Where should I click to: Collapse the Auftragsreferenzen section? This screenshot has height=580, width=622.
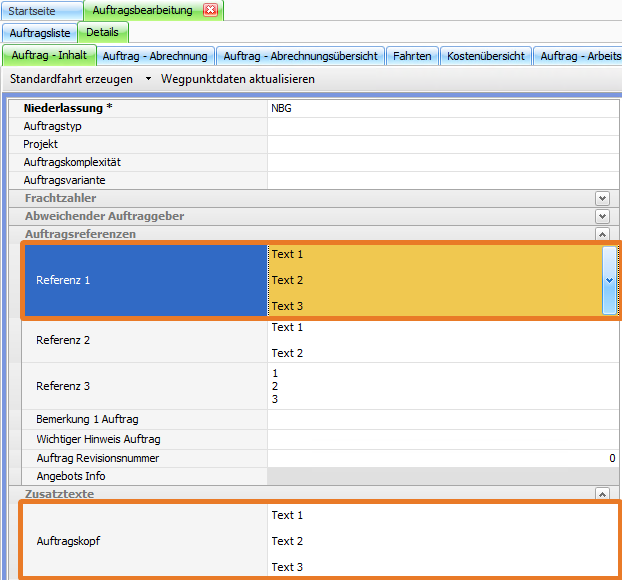click(602, 234)
